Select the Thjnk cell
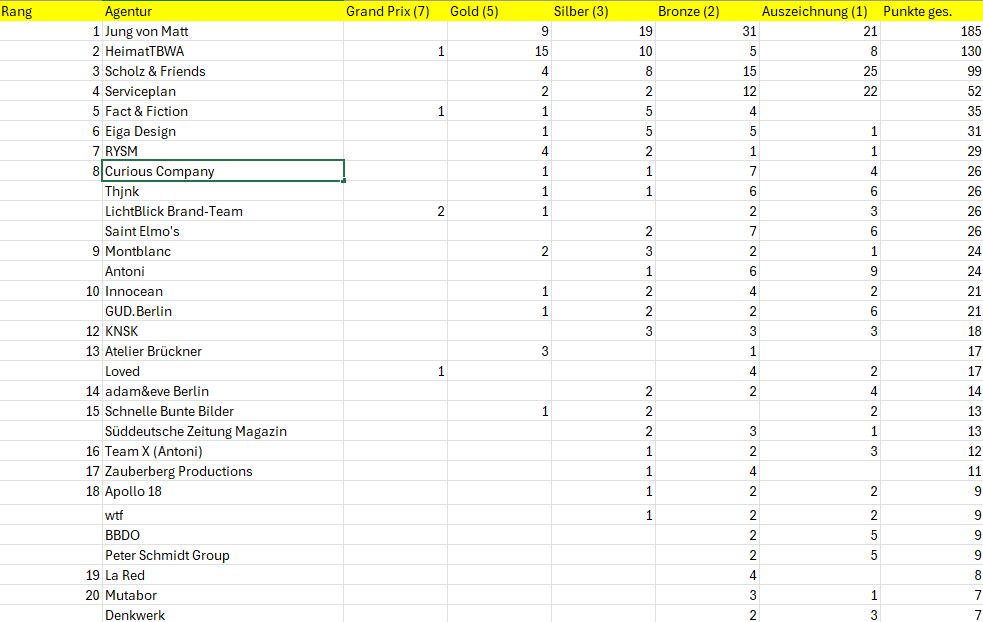Screen dimensions: 983x622 pos(223,191)
